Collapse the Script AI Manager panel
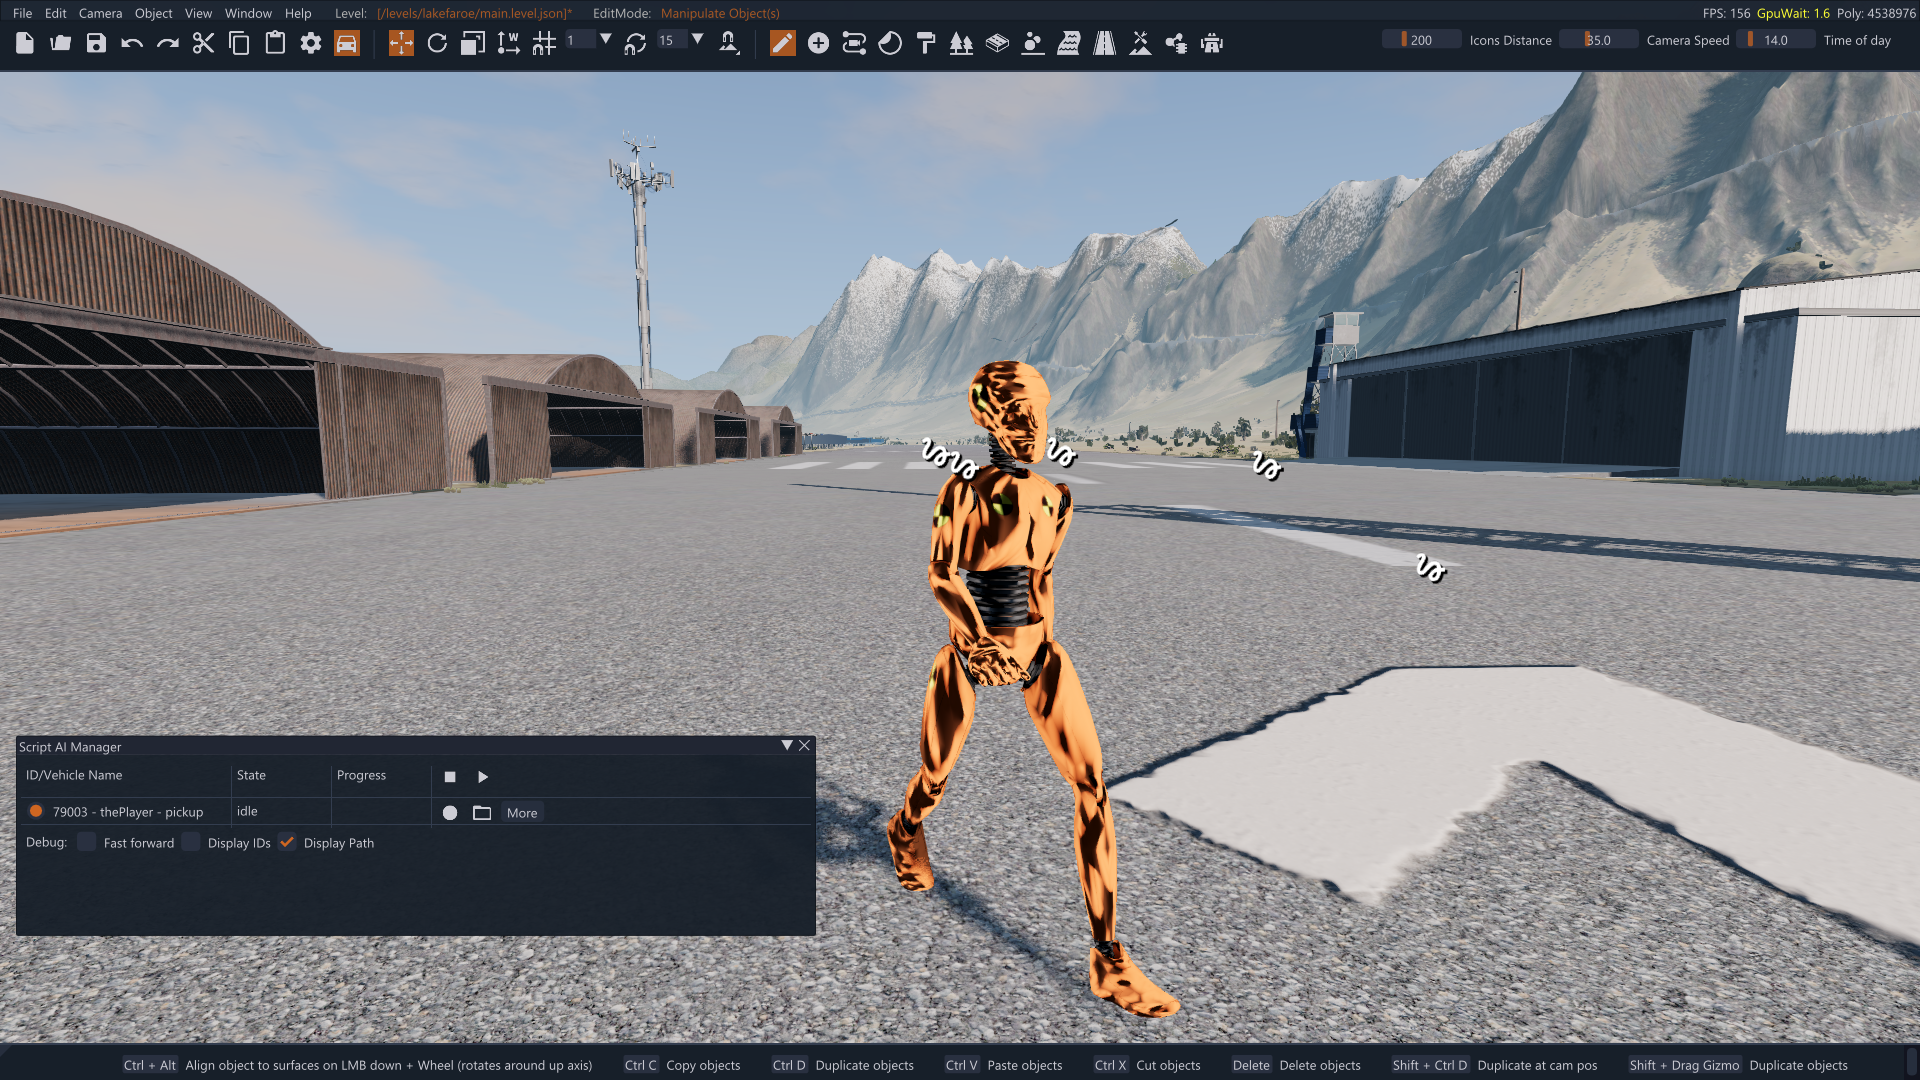The image size is (1920, 1080). tap(787, 745)
